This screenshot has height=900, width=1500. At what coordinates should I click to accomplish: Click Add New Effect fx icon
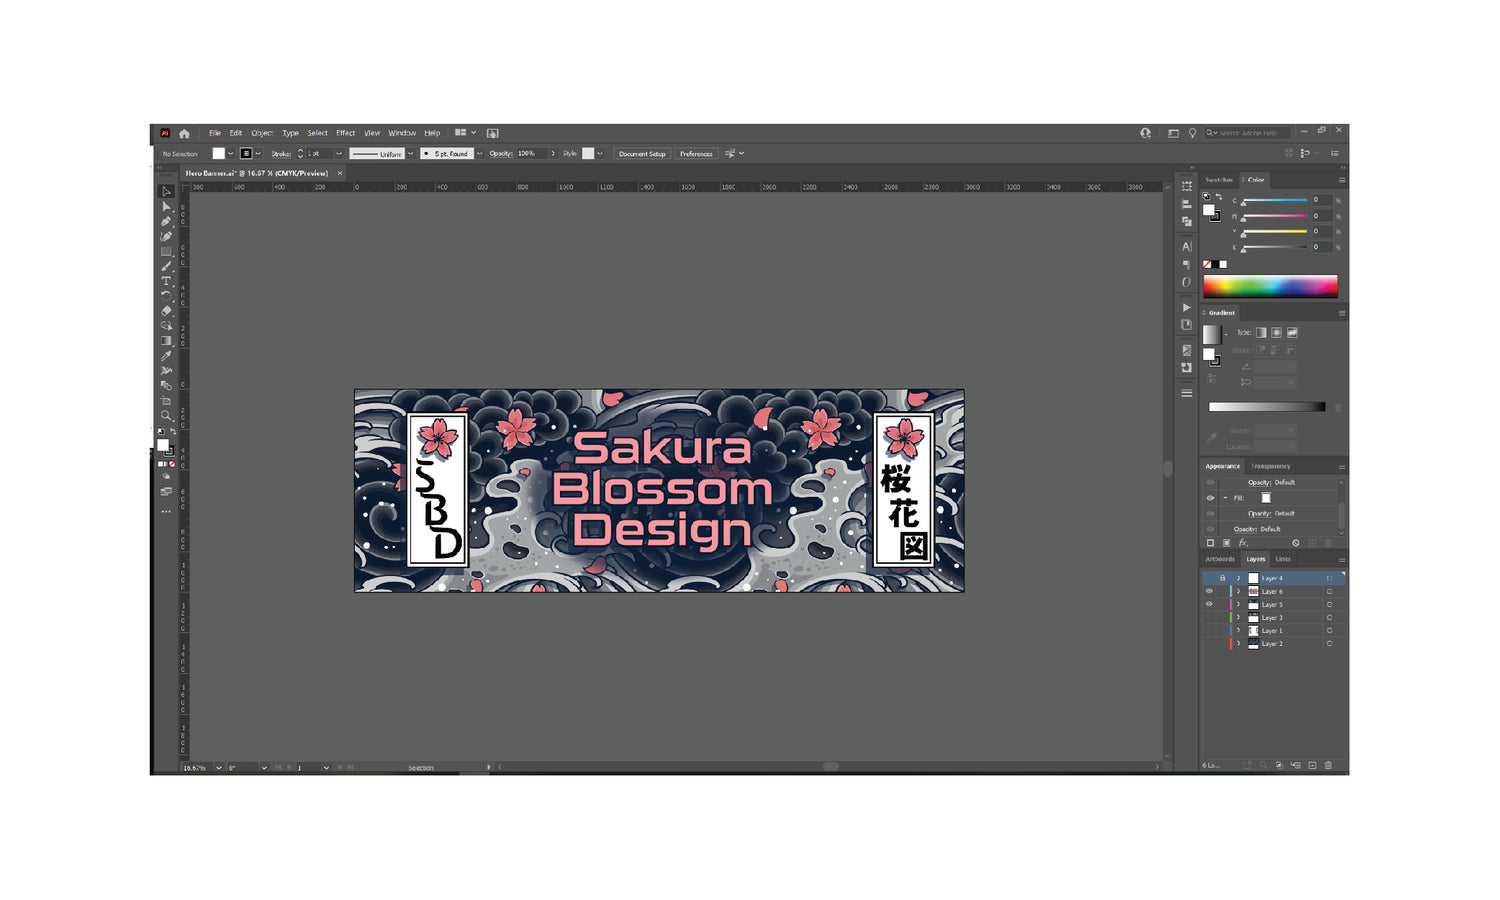pos(1243,543)
